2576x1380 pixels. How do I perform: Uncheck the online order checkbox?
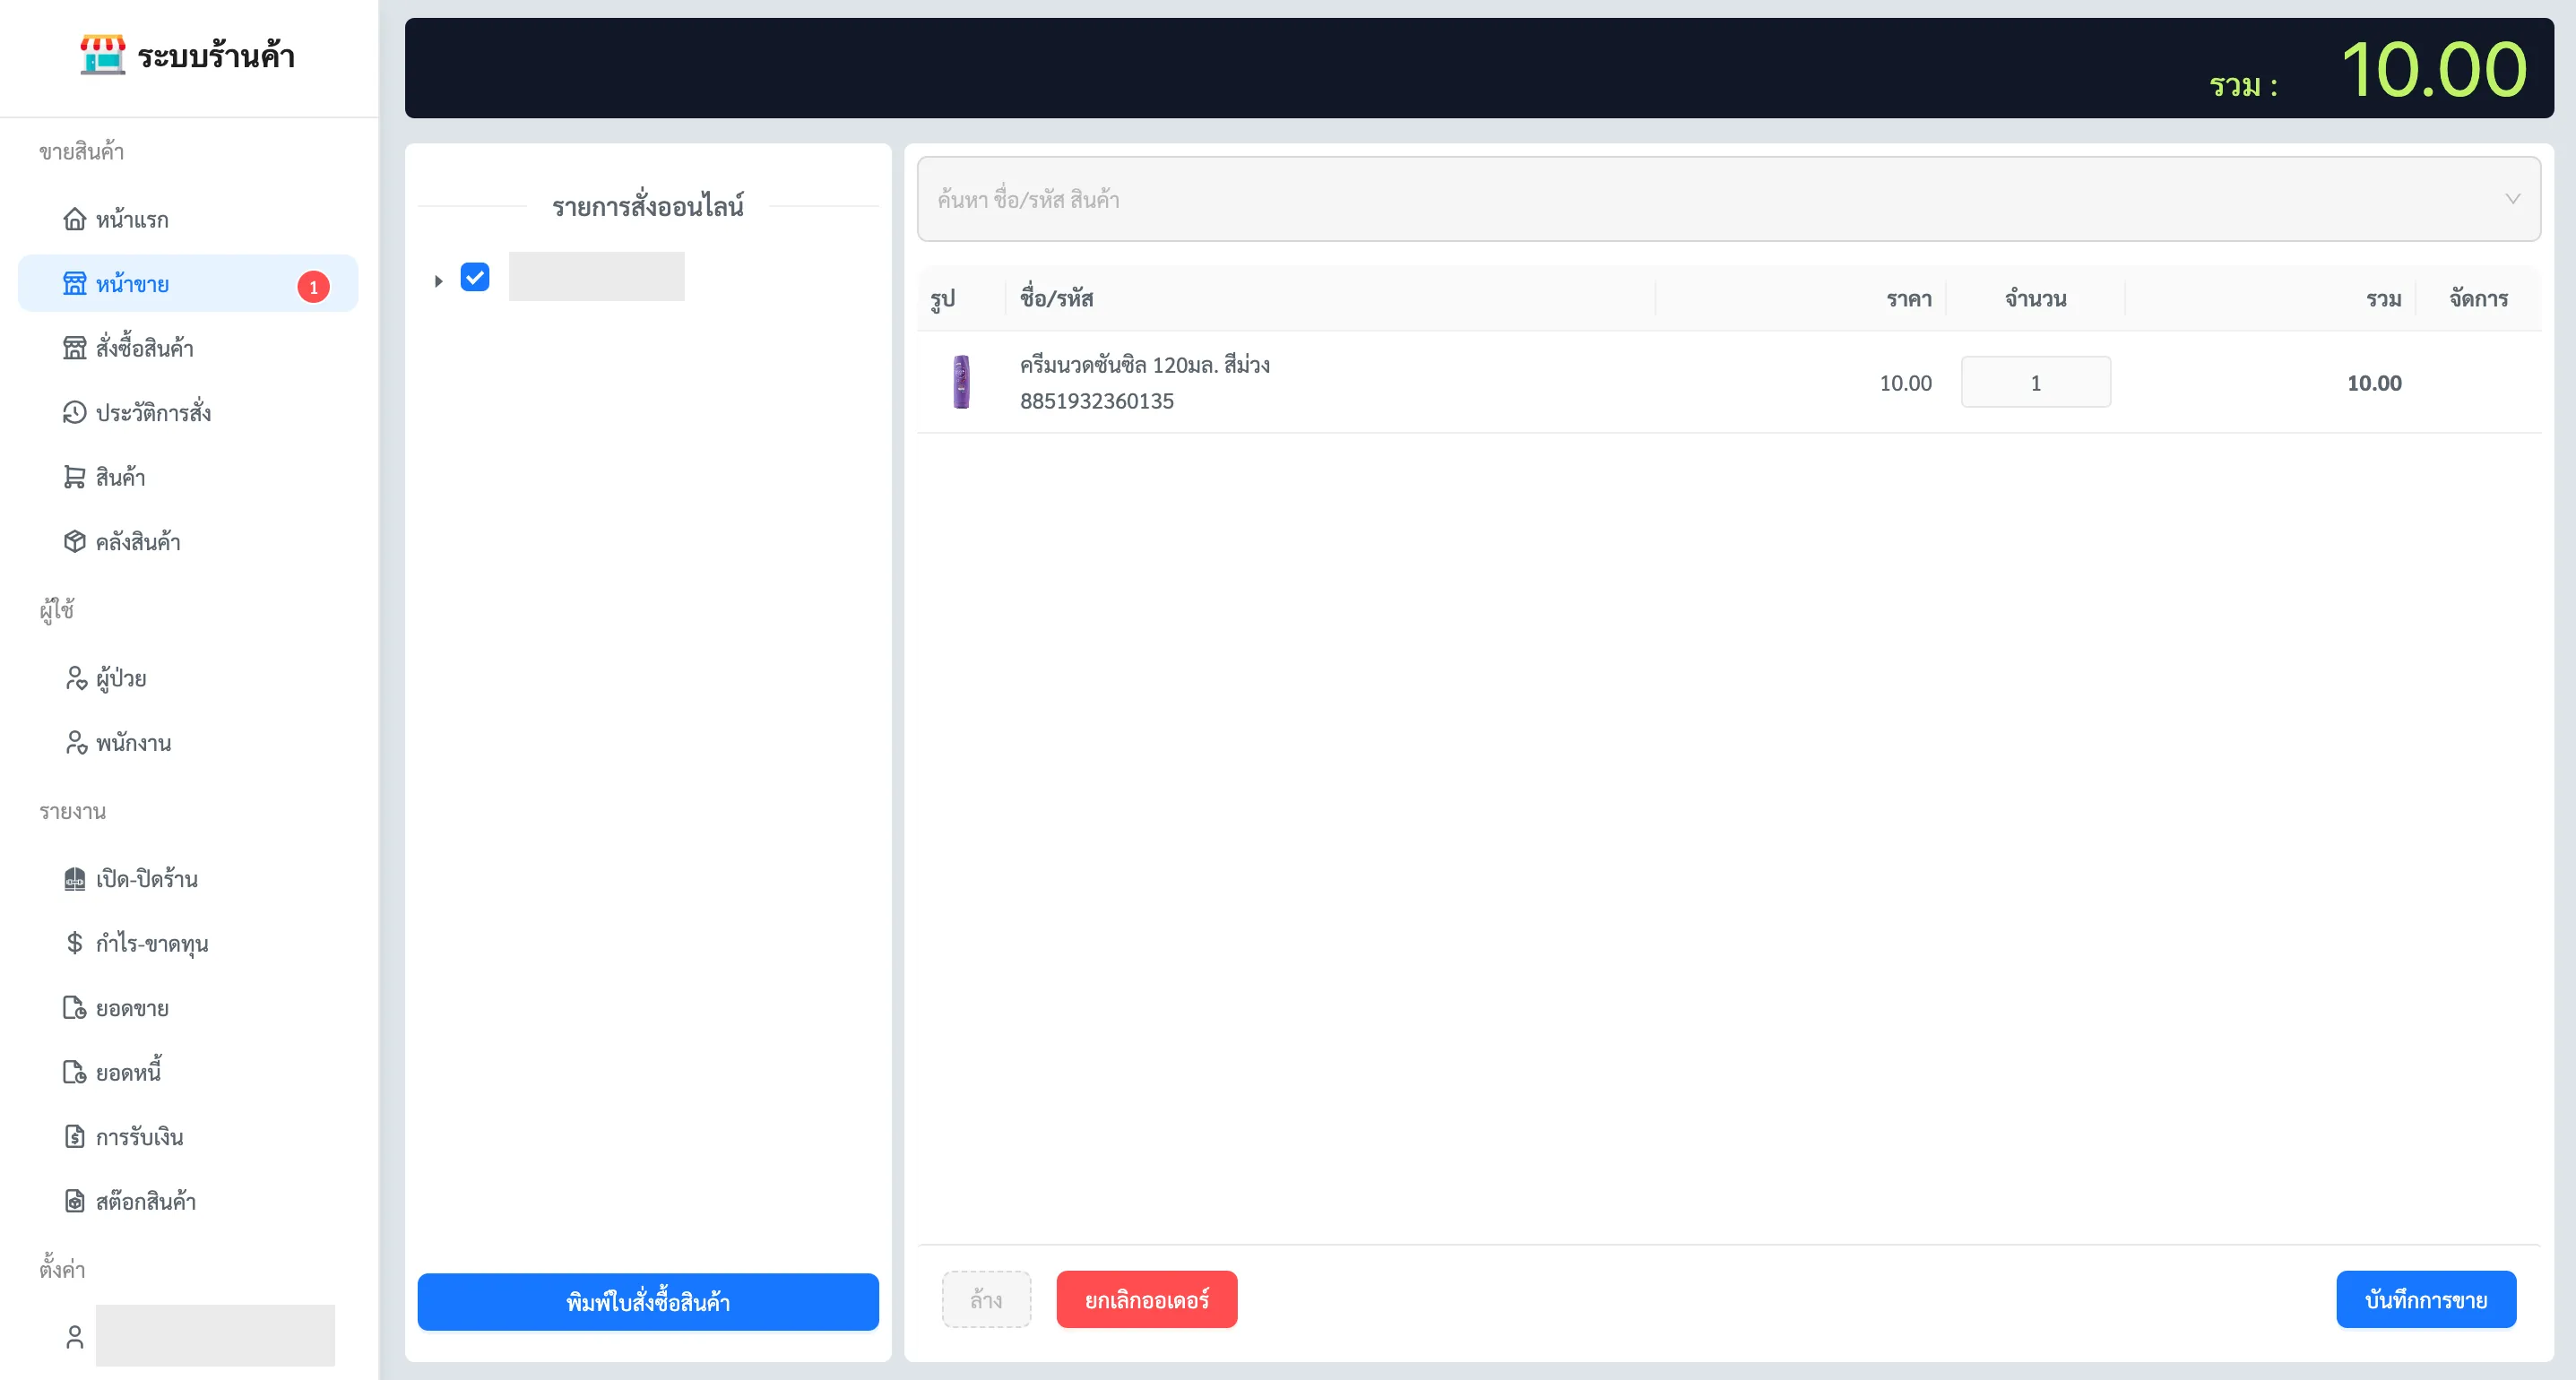click(475, 277)
